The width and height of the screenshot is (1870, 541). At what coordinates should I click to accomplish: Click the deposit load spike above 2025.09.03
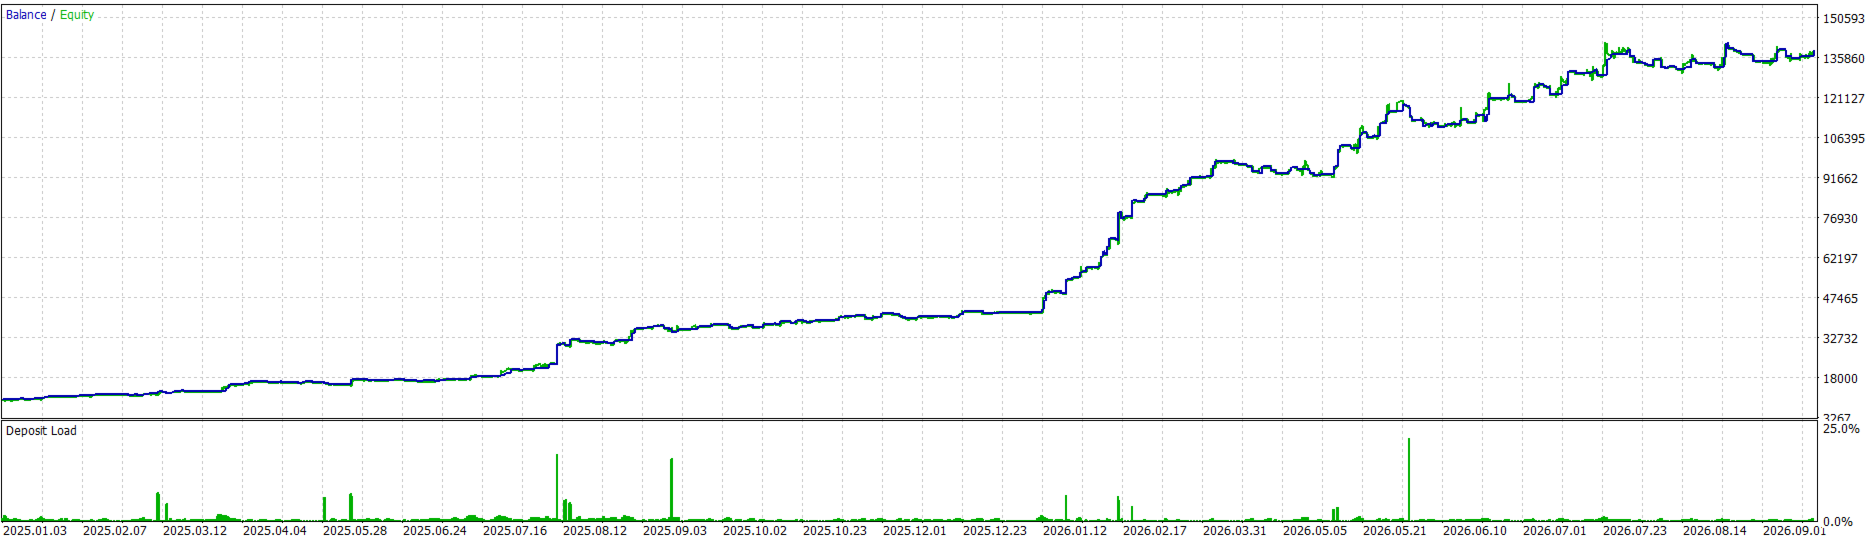[x=671, y=489]
